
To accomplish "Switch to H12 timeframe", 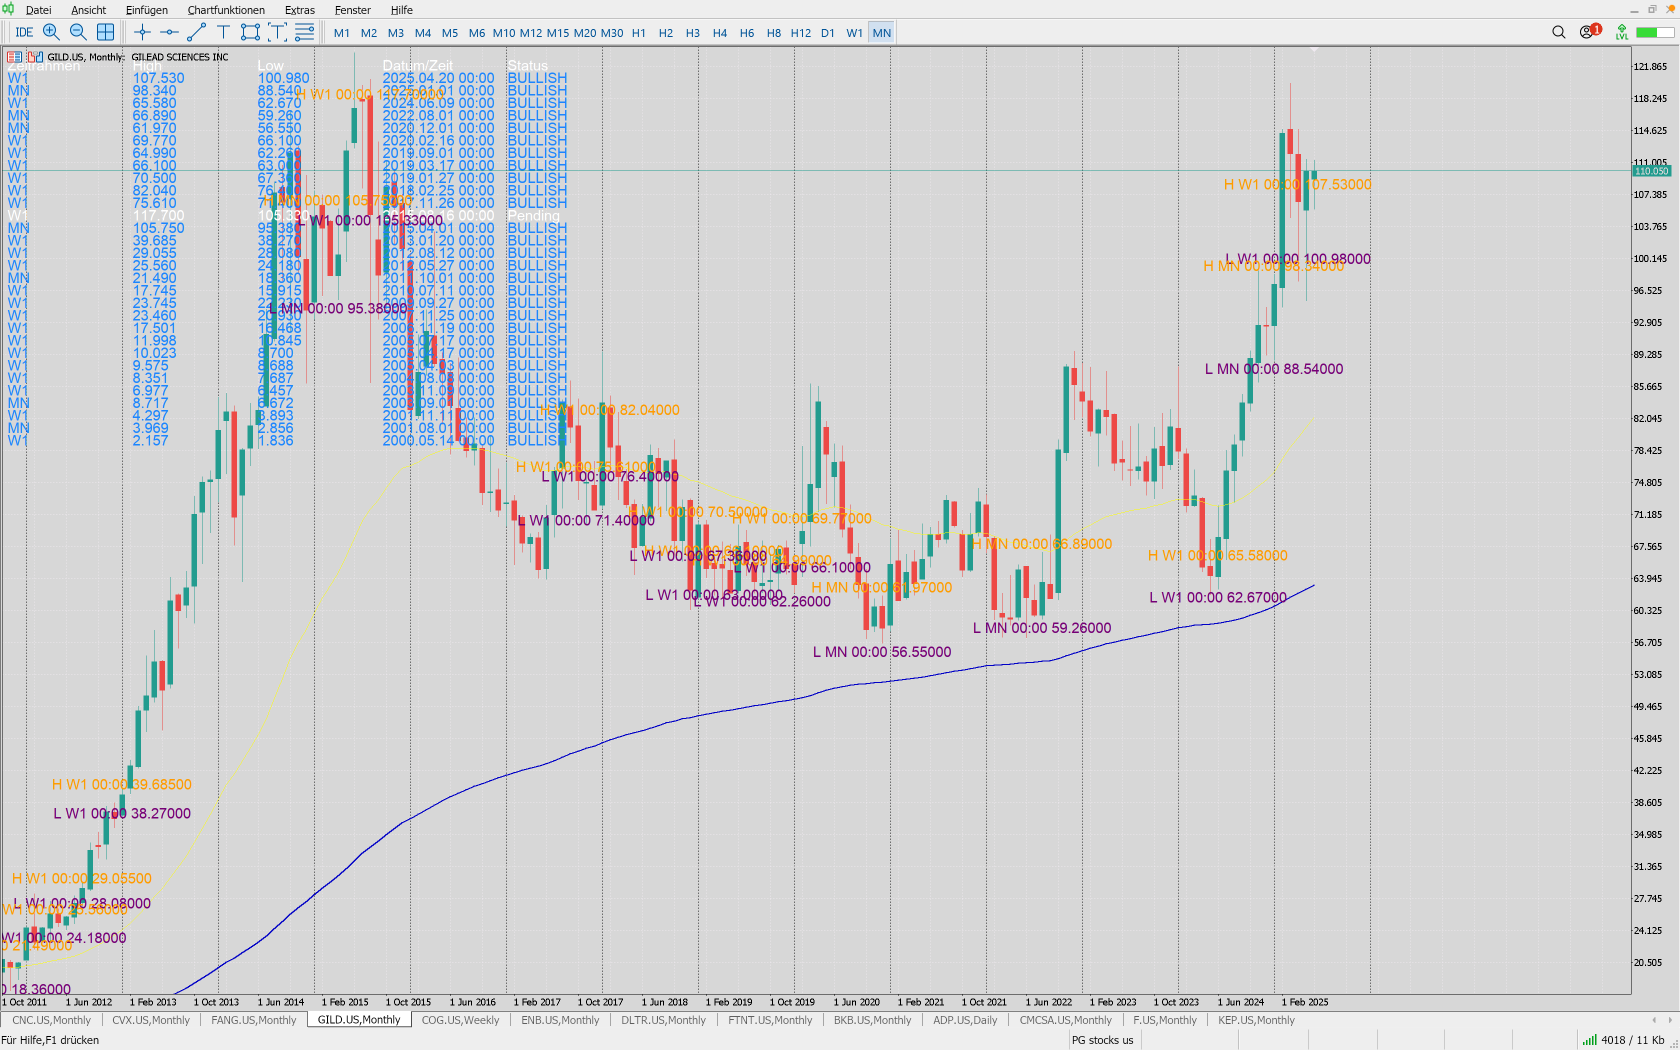I will point(801,33).
